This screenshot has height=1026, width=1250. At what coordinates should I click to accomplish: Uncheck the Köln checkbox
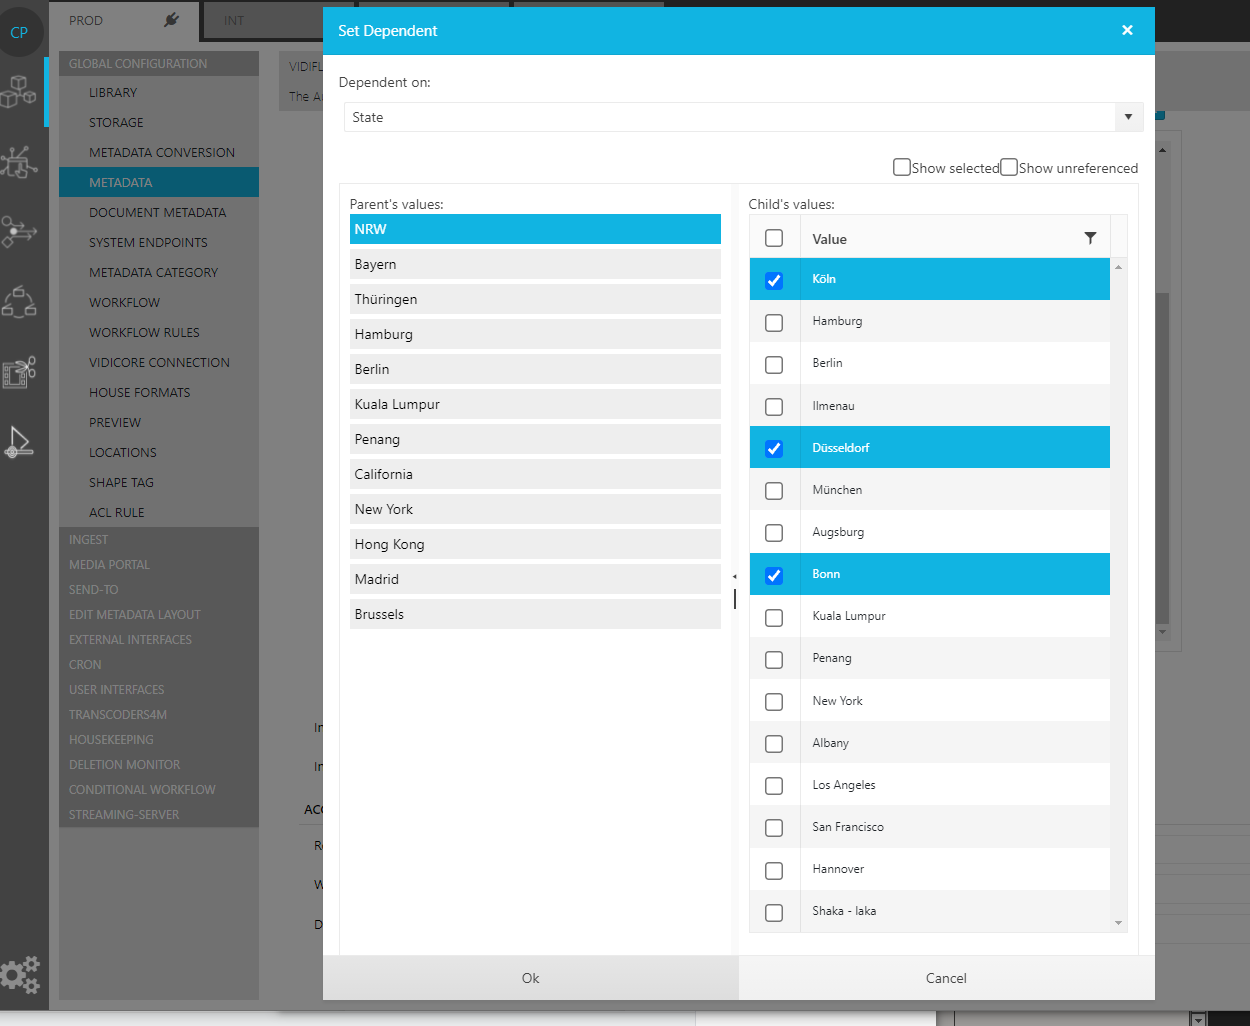pyautogui.click(x=774, y=281)
